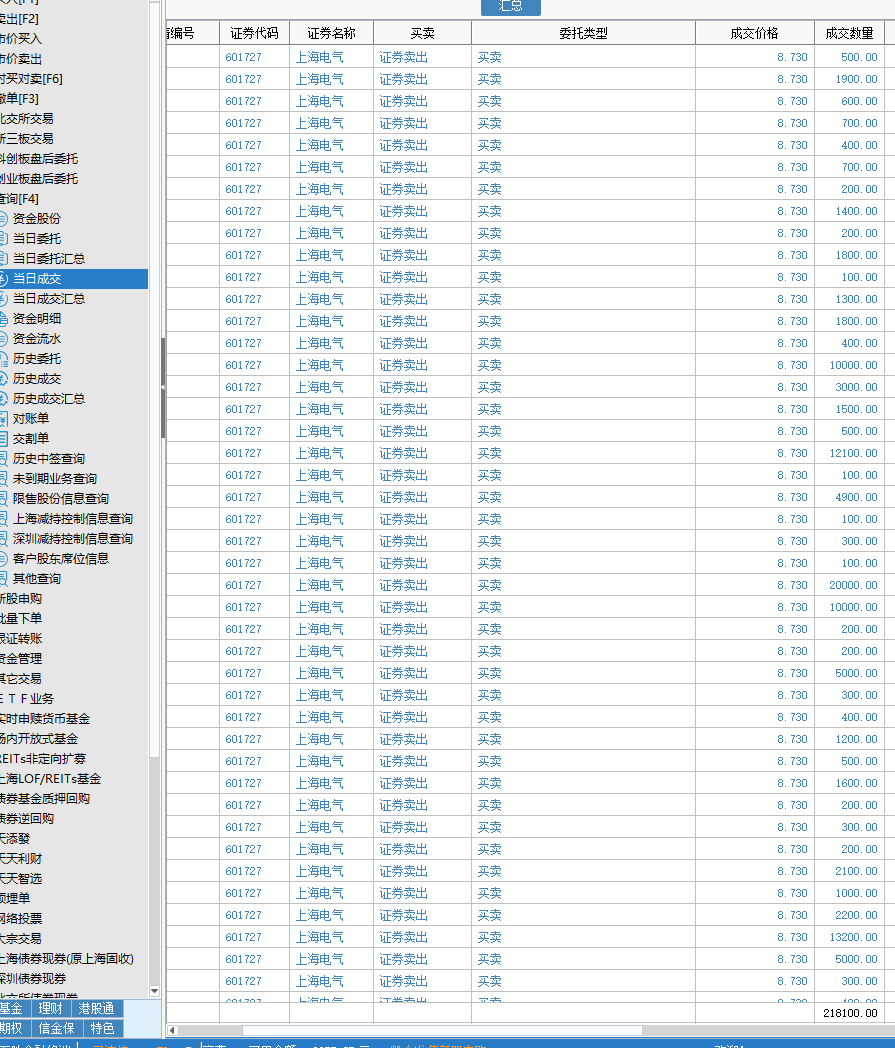Click the 历史成交汇总 icon
This screenshot has width=895, height=1048.
click(x=3, y=399)
